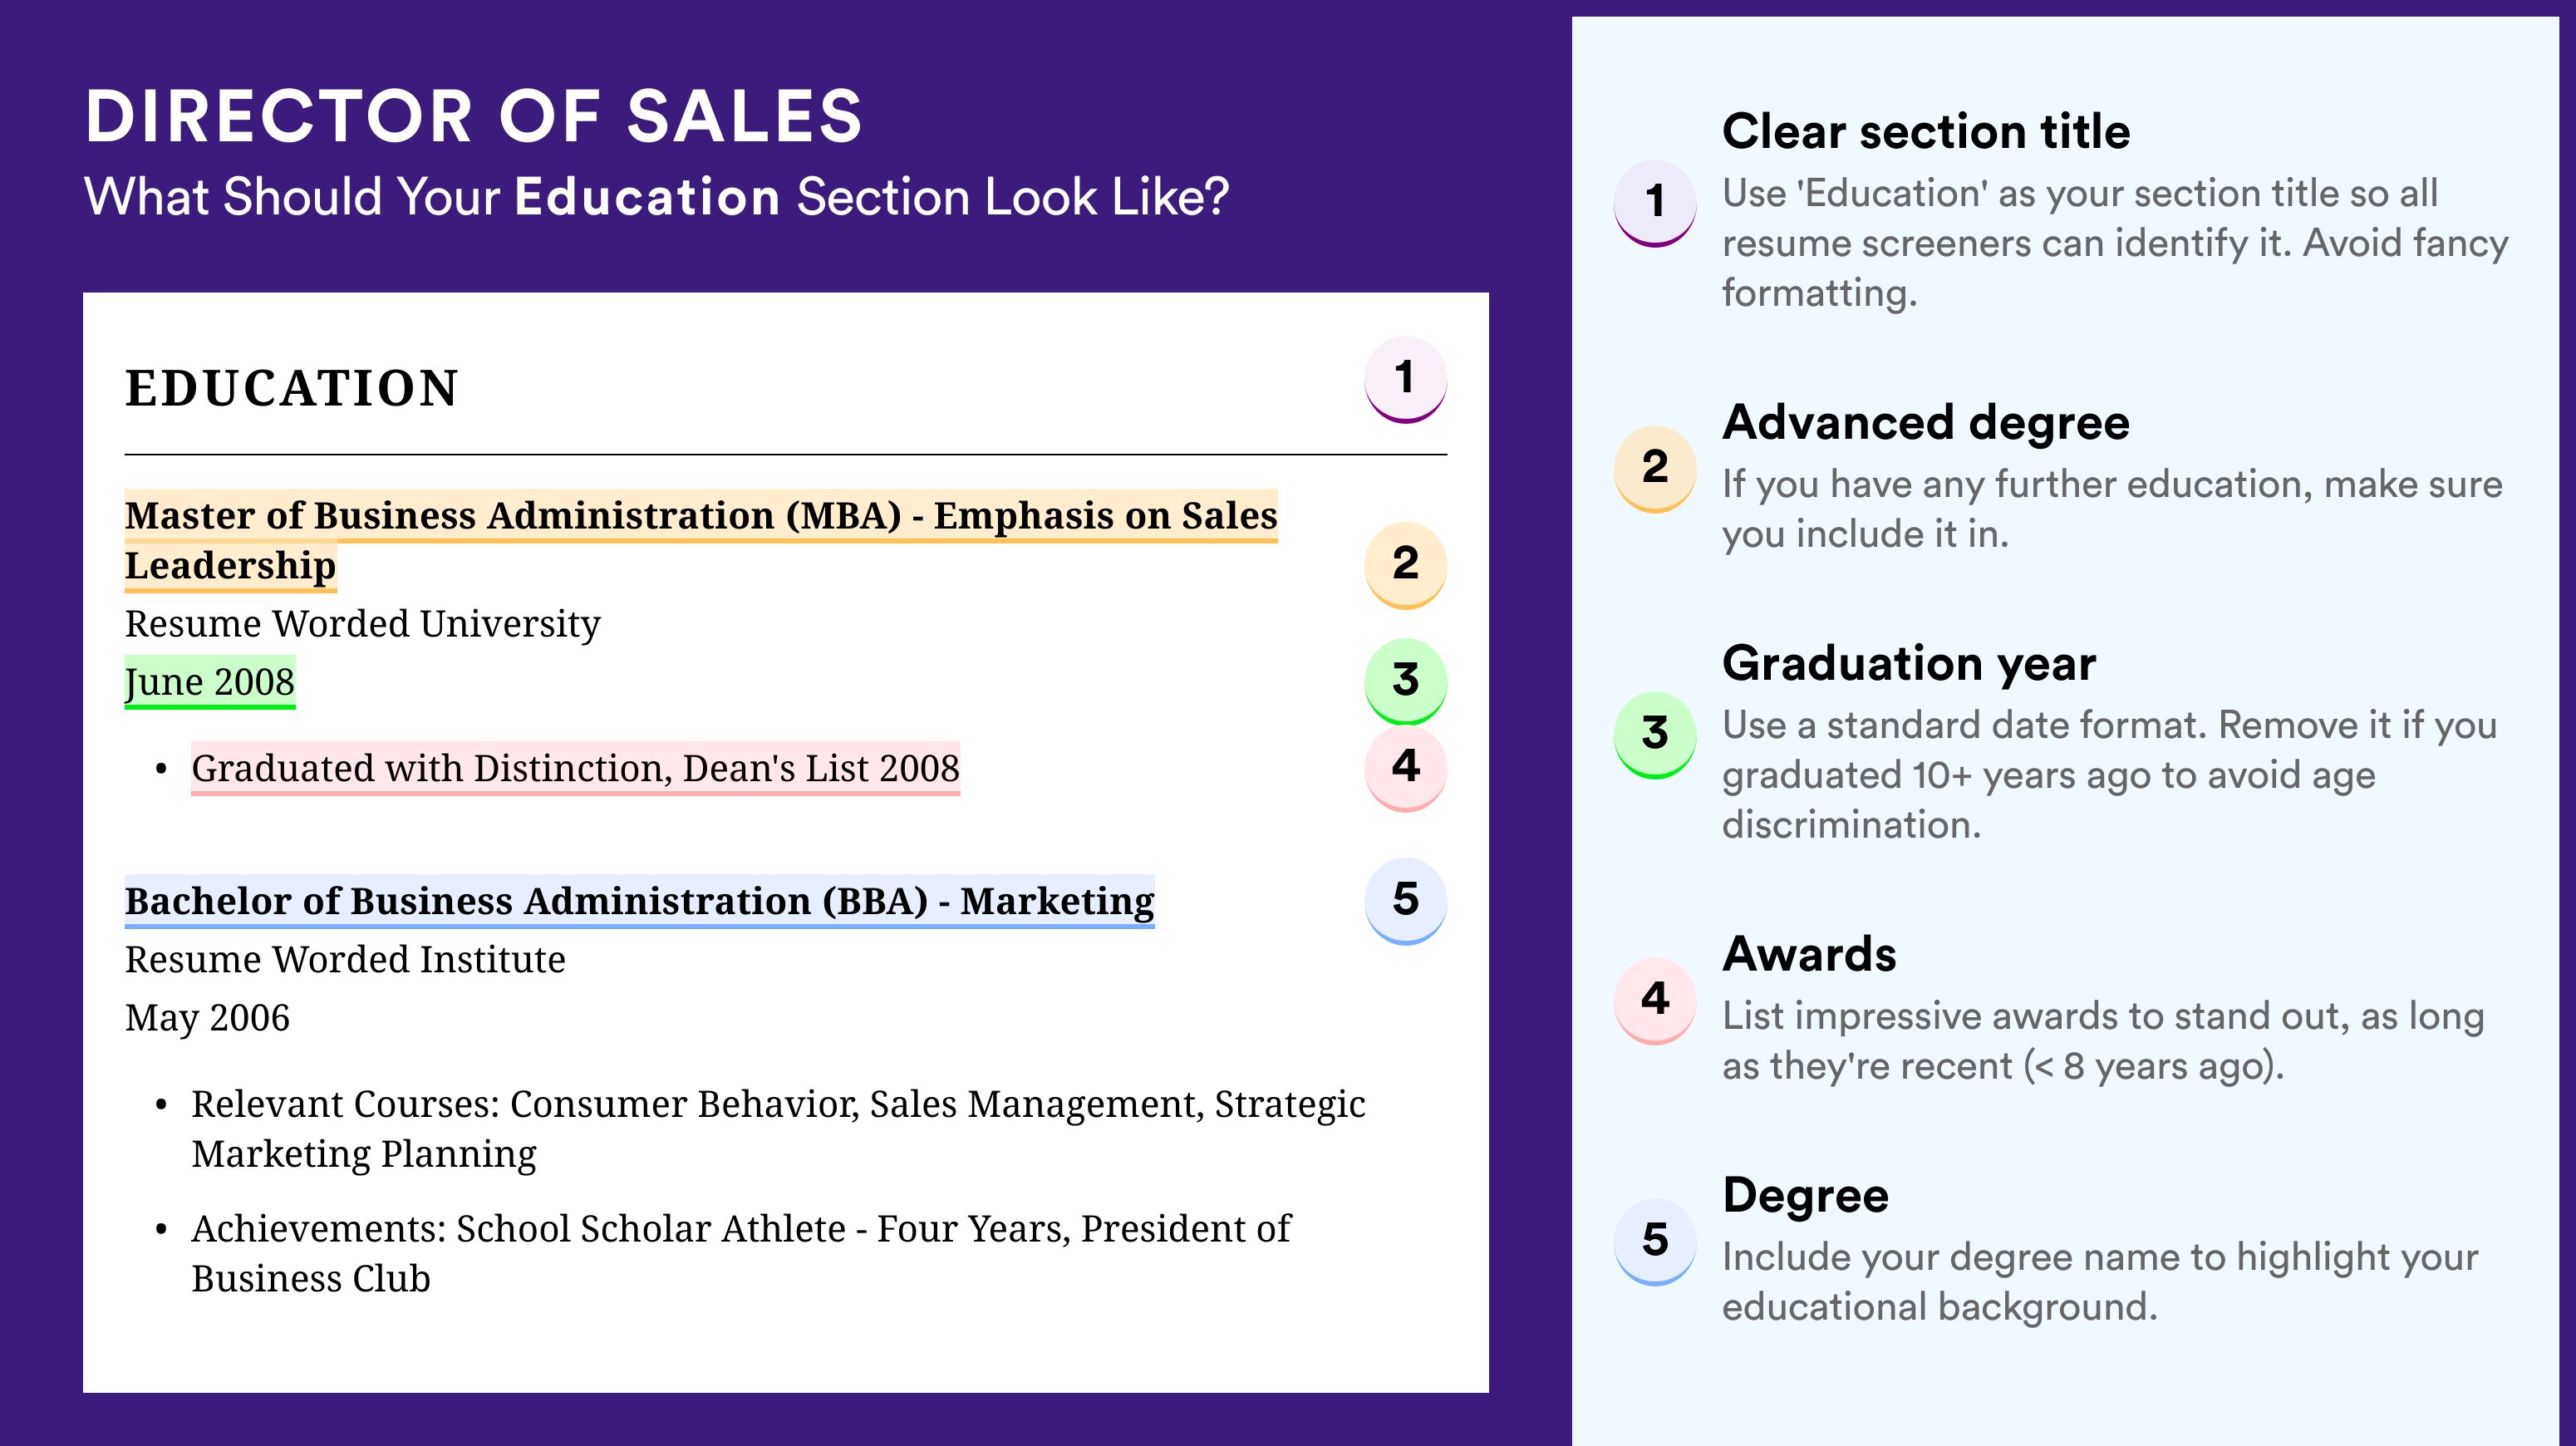The image size is (2576, 1446).
Task: Click badge 1 beside the EDUCATION heading
Action: (1405, 379)
